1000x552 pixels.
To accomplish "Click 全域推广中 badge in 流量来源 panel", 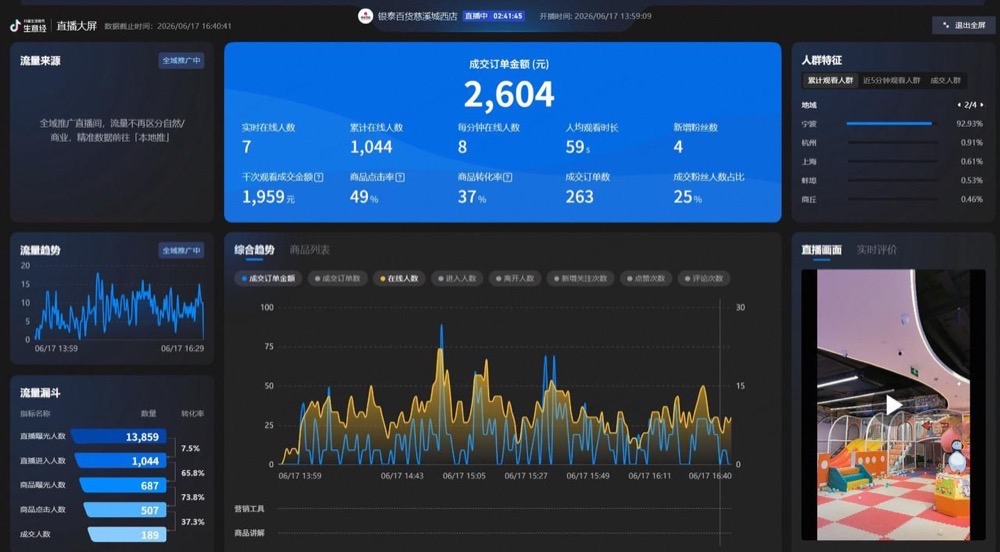I will [x=181, y=61].
